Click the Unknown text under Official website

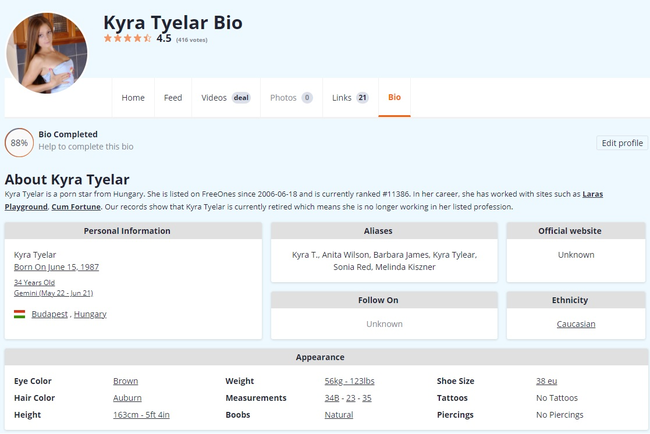click(x=576, y=255)
